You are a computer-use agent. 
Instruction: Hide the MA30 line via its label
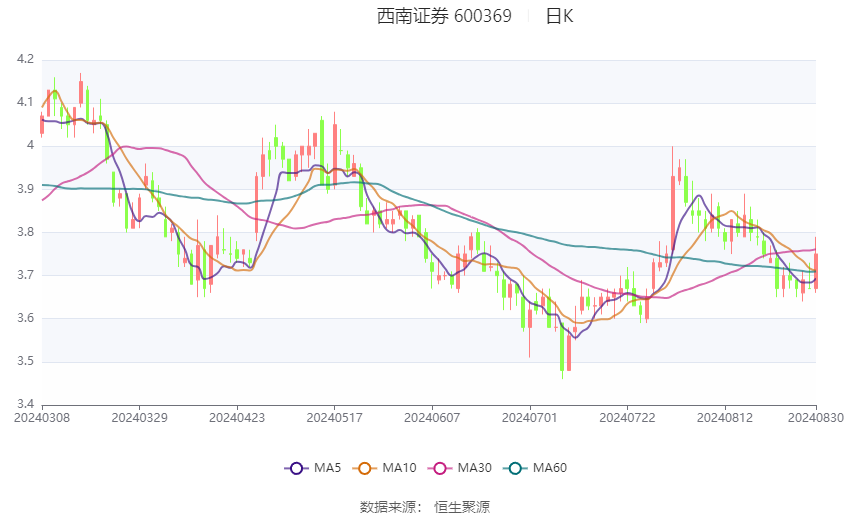[475, 468]
